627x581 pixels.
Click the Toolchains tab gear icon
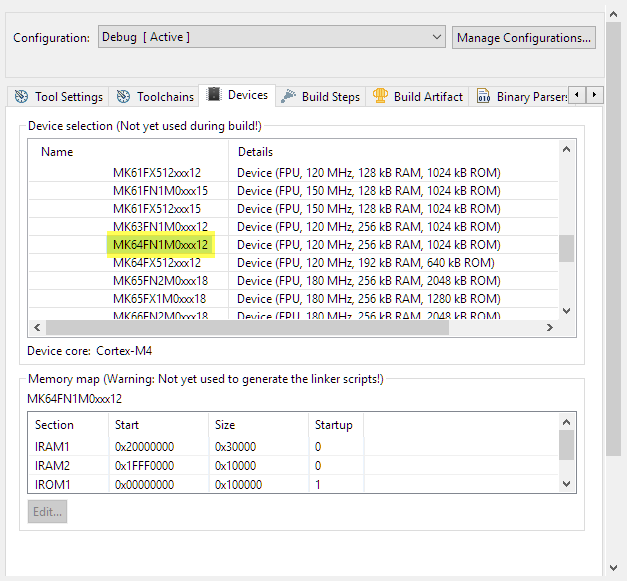tap(123, 97)
